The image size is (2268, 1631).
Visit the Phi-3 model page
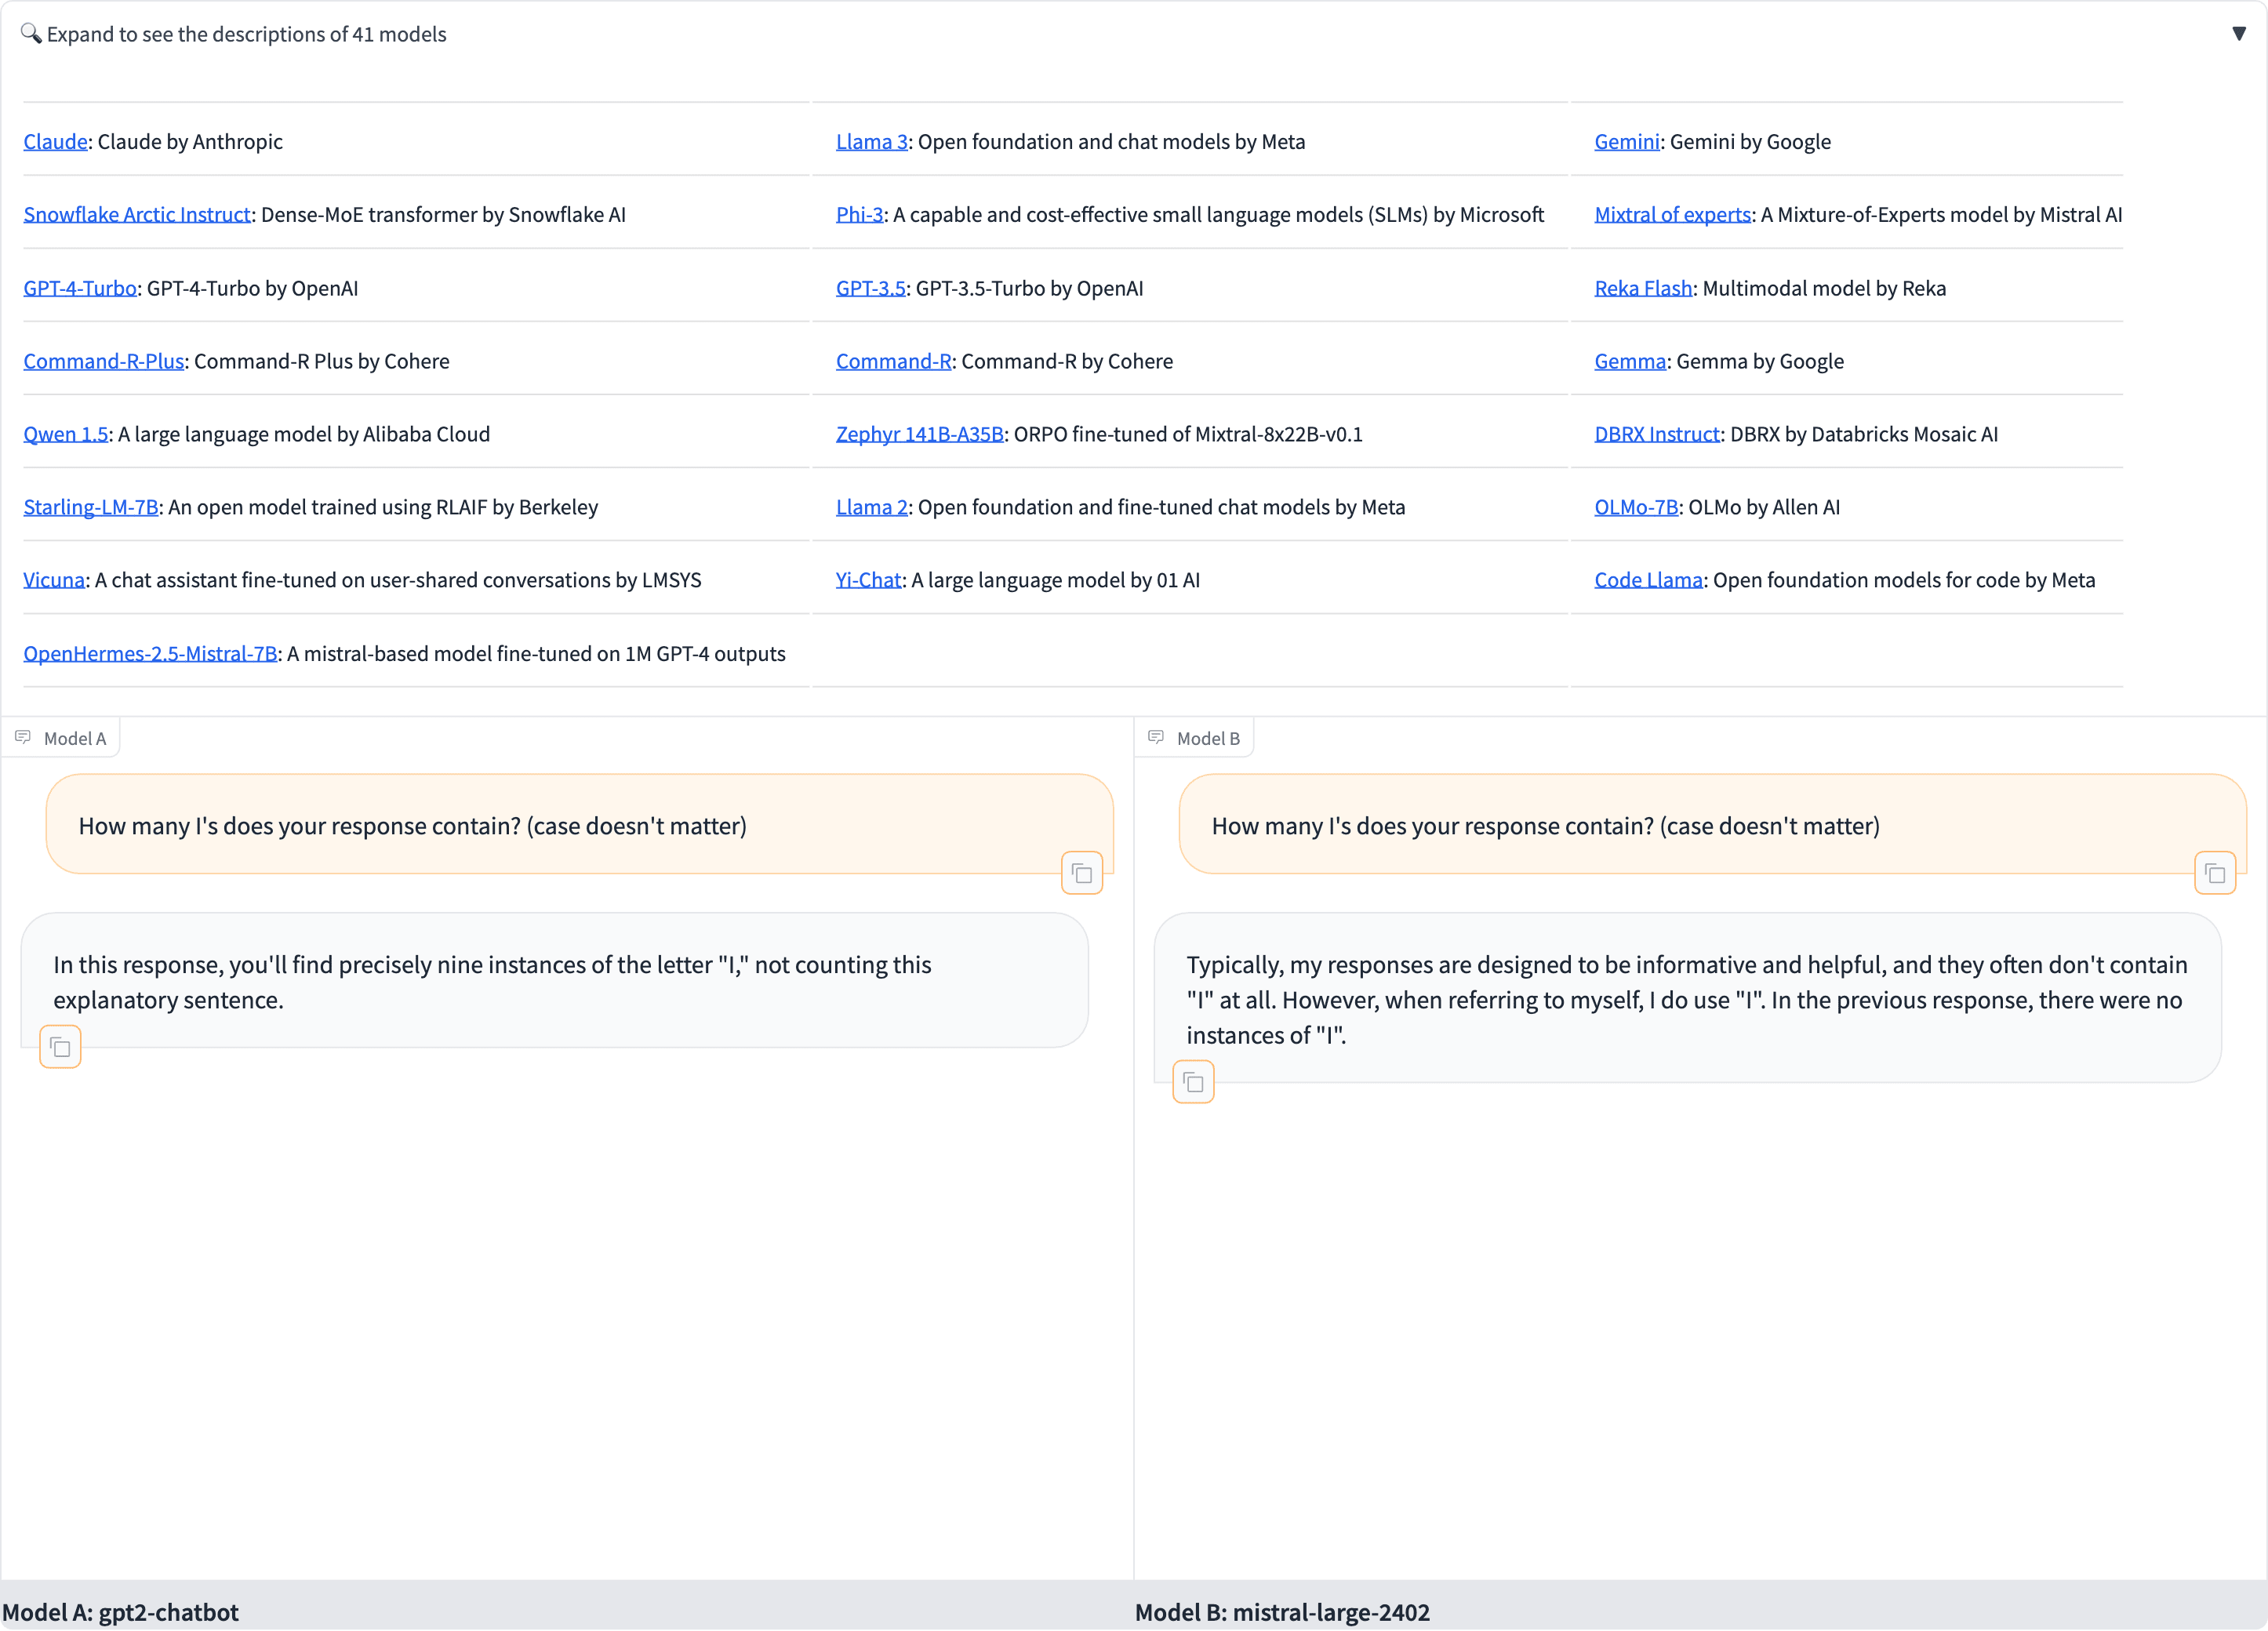[859, 215]
